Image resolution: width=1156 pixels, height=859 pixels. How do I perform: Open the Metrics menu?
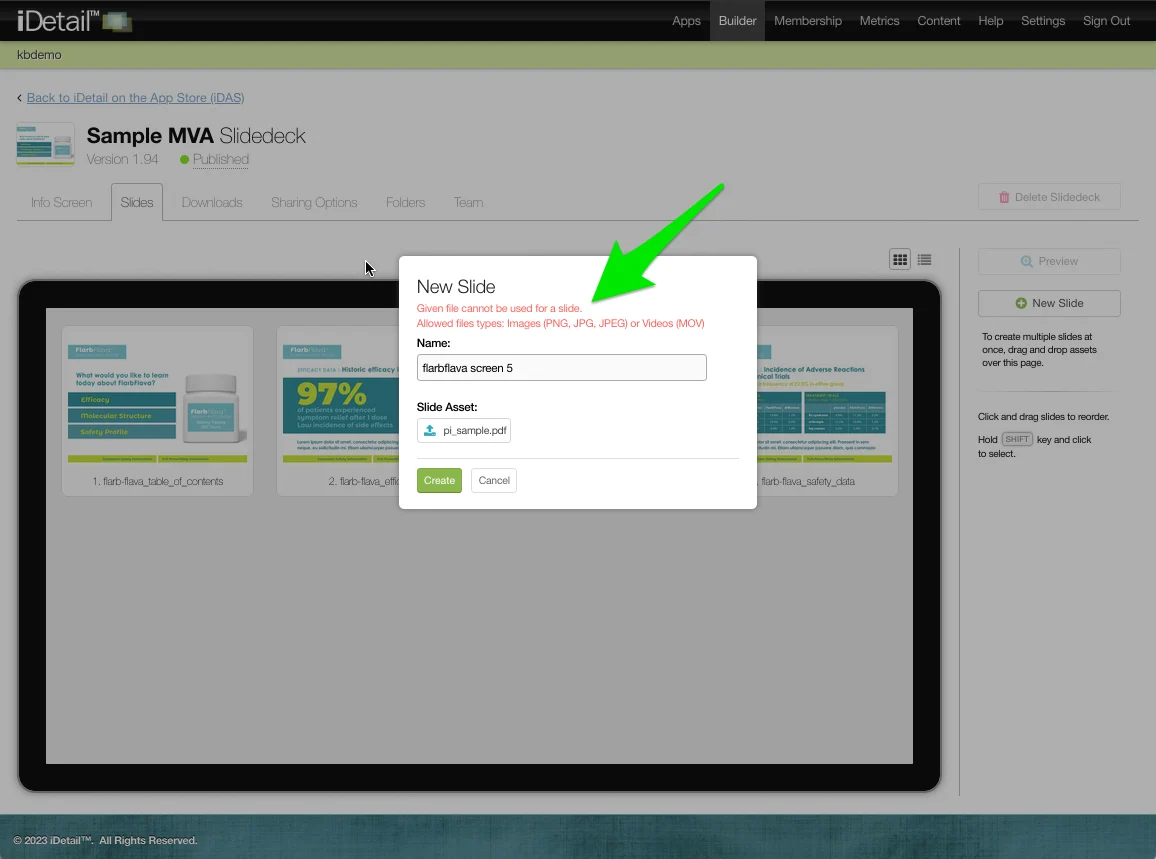(880, 21)
